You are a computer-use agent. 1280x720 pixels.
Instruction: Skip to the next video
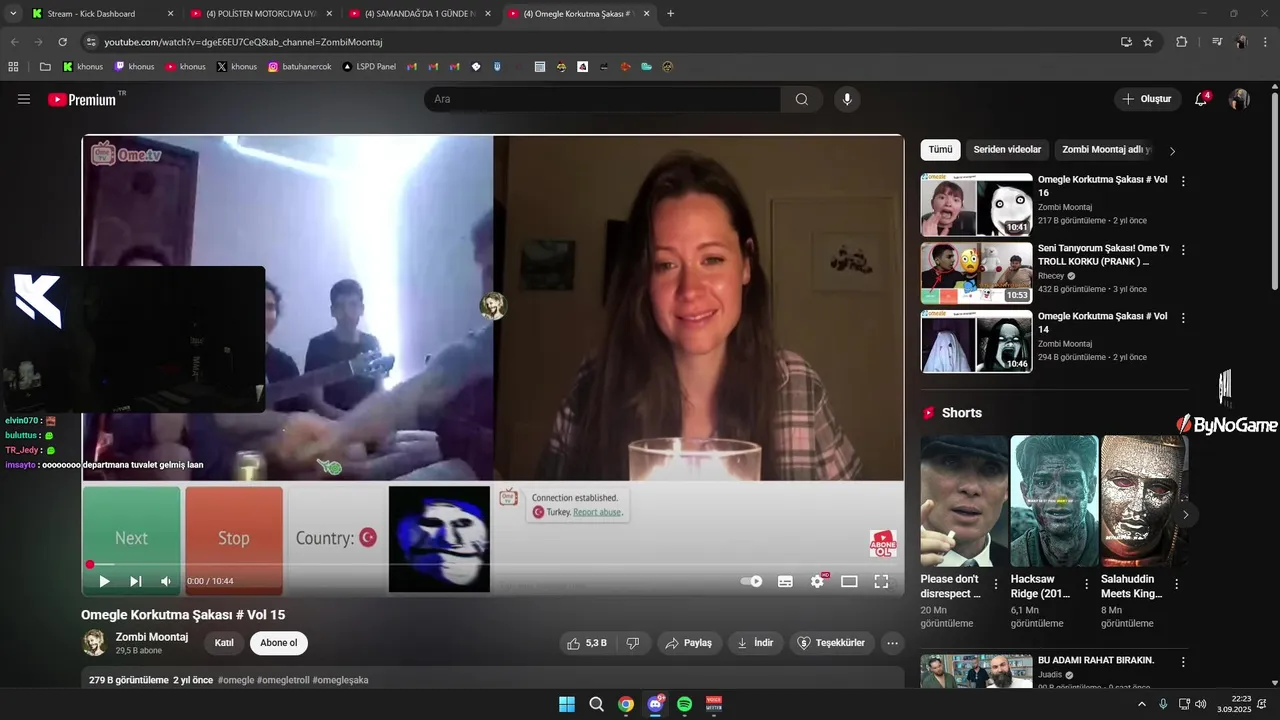click(x=135, y=581)
